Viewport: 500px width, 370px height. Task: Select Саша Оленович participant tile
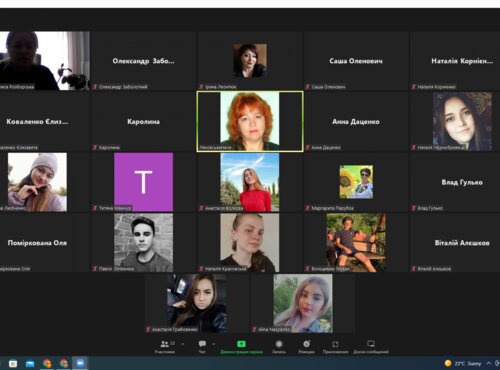point(356,61)
